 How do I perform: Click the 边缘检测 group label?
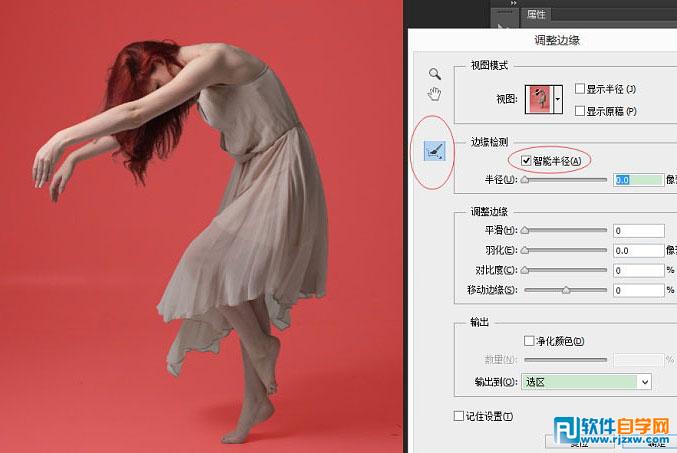pyautogui.click(x=489, y=142)
